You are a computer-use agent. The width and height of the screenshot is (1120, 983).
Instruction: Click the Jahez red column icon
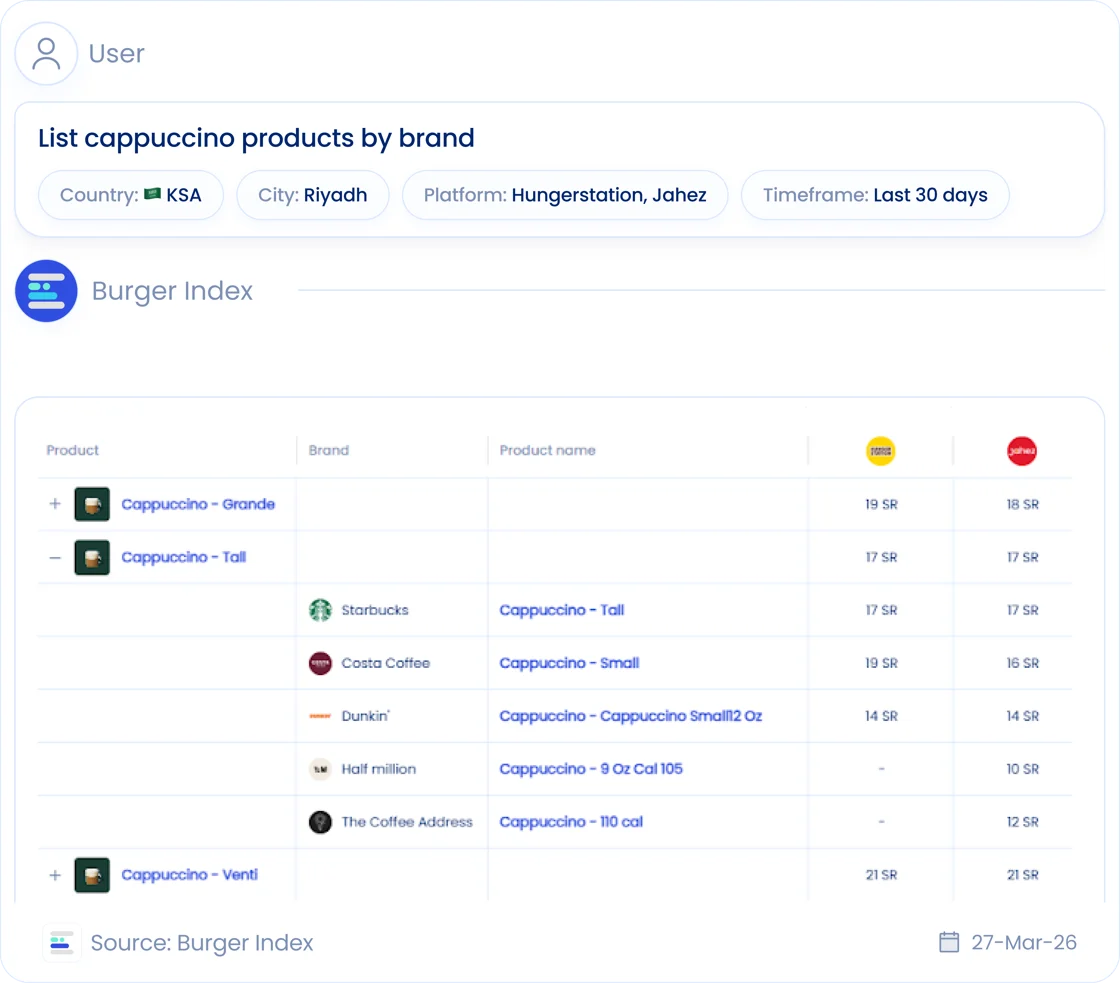point(1022,451)
